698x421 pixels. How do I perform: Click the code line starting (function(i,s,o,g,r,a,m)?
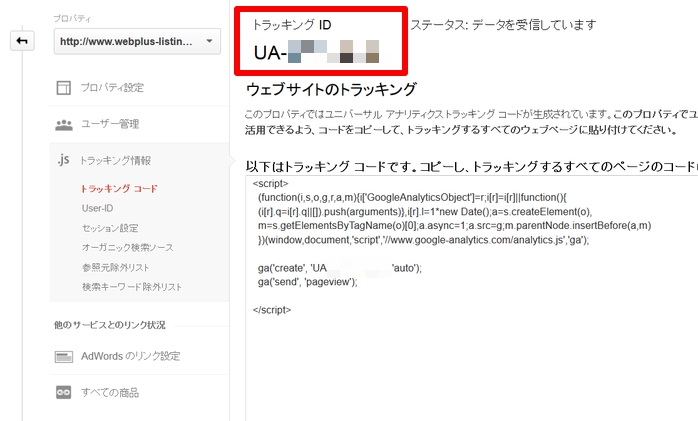412,198
